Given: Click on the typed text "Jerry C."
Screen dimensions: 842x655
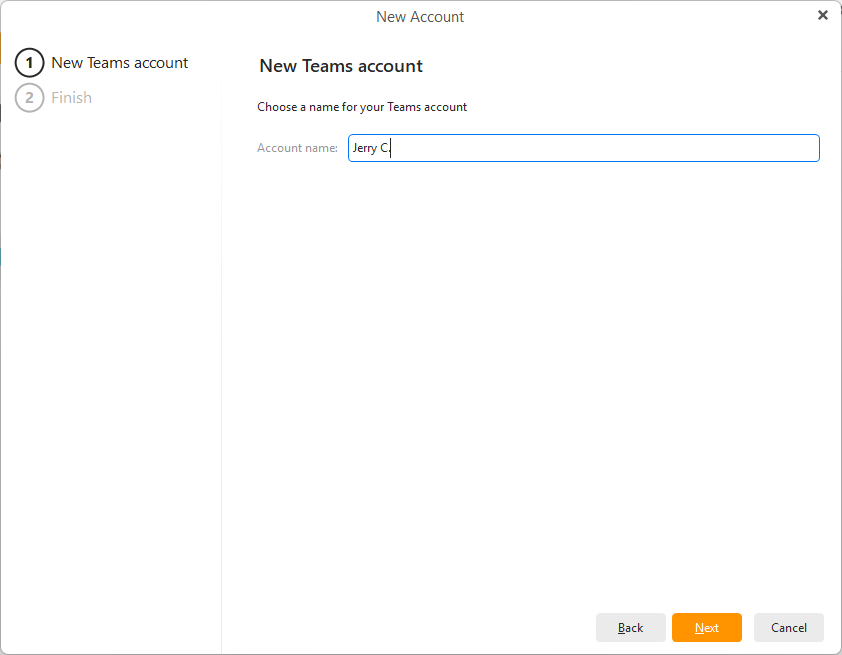Looking at the screenshot, I should (x=371, y=148).
